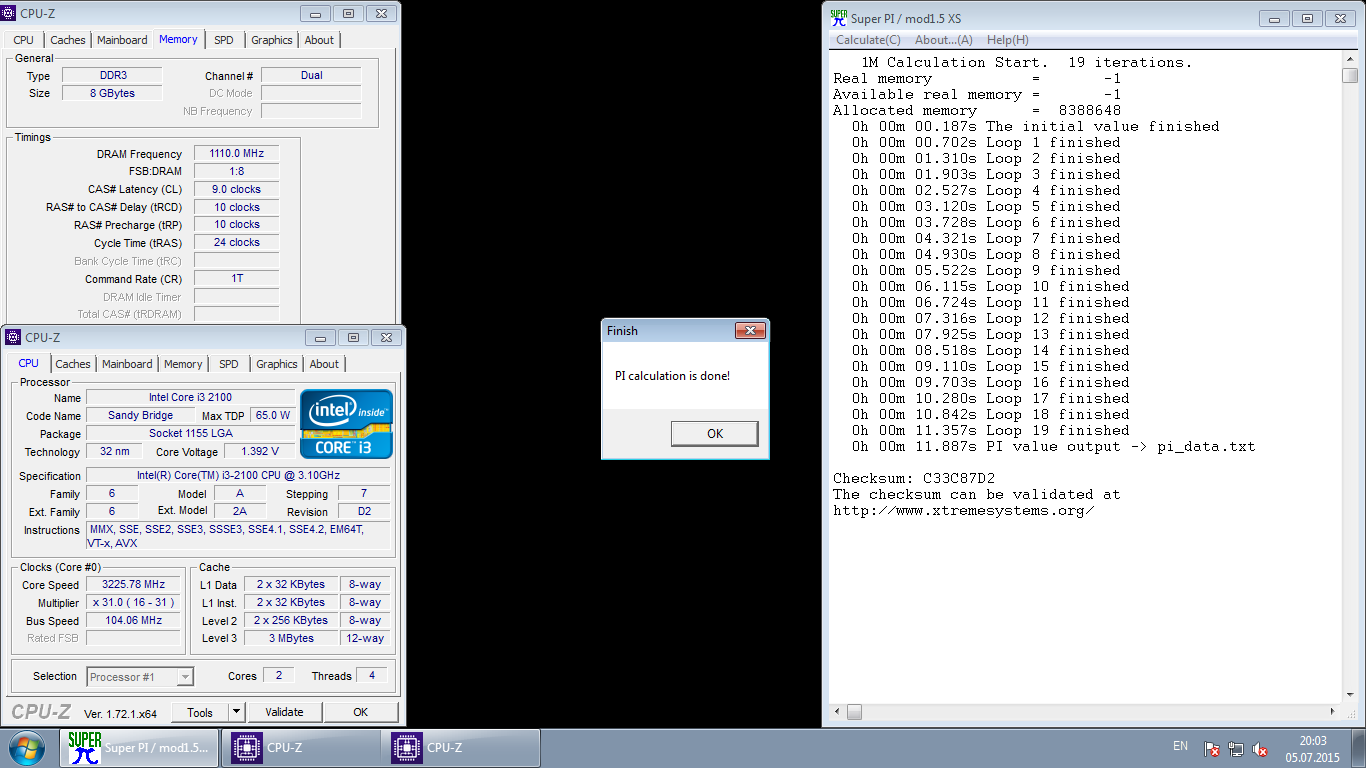Click the Bus Speed value 104.06 MHz
The width and height of the screenshot is (1366, 768).
[x=133, y=621]
